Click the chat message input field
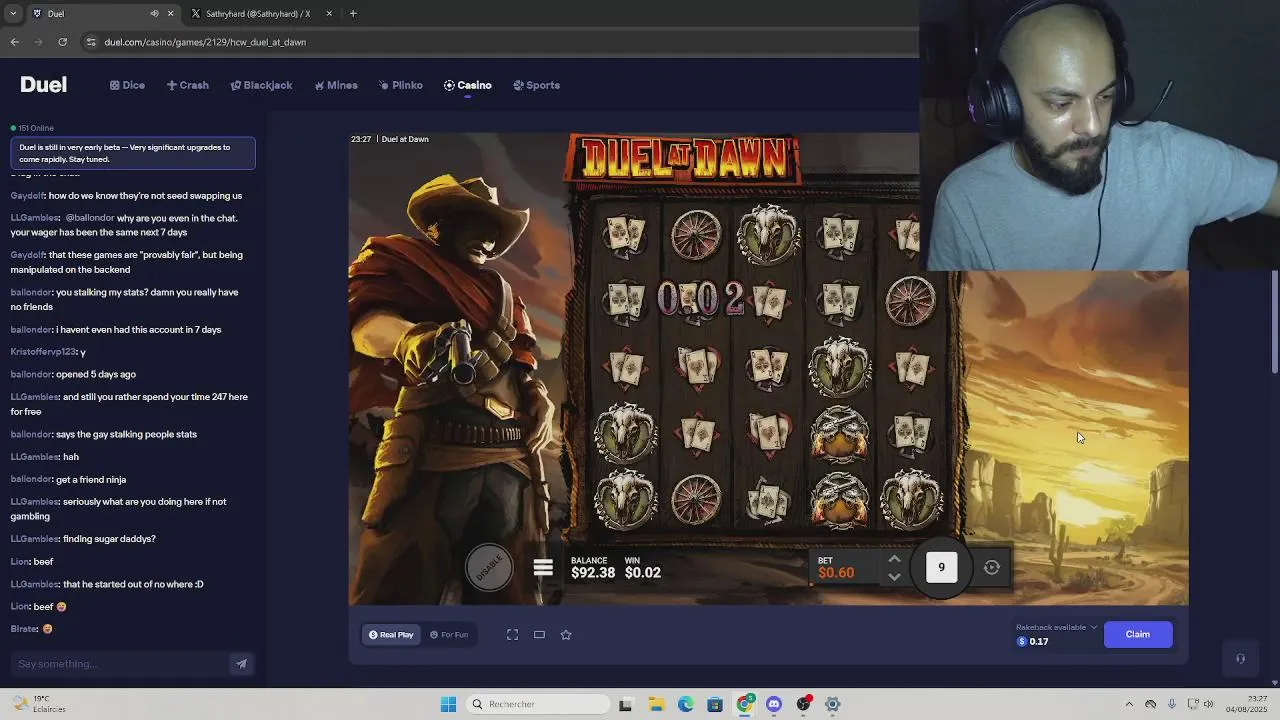 tap(120, 664)
